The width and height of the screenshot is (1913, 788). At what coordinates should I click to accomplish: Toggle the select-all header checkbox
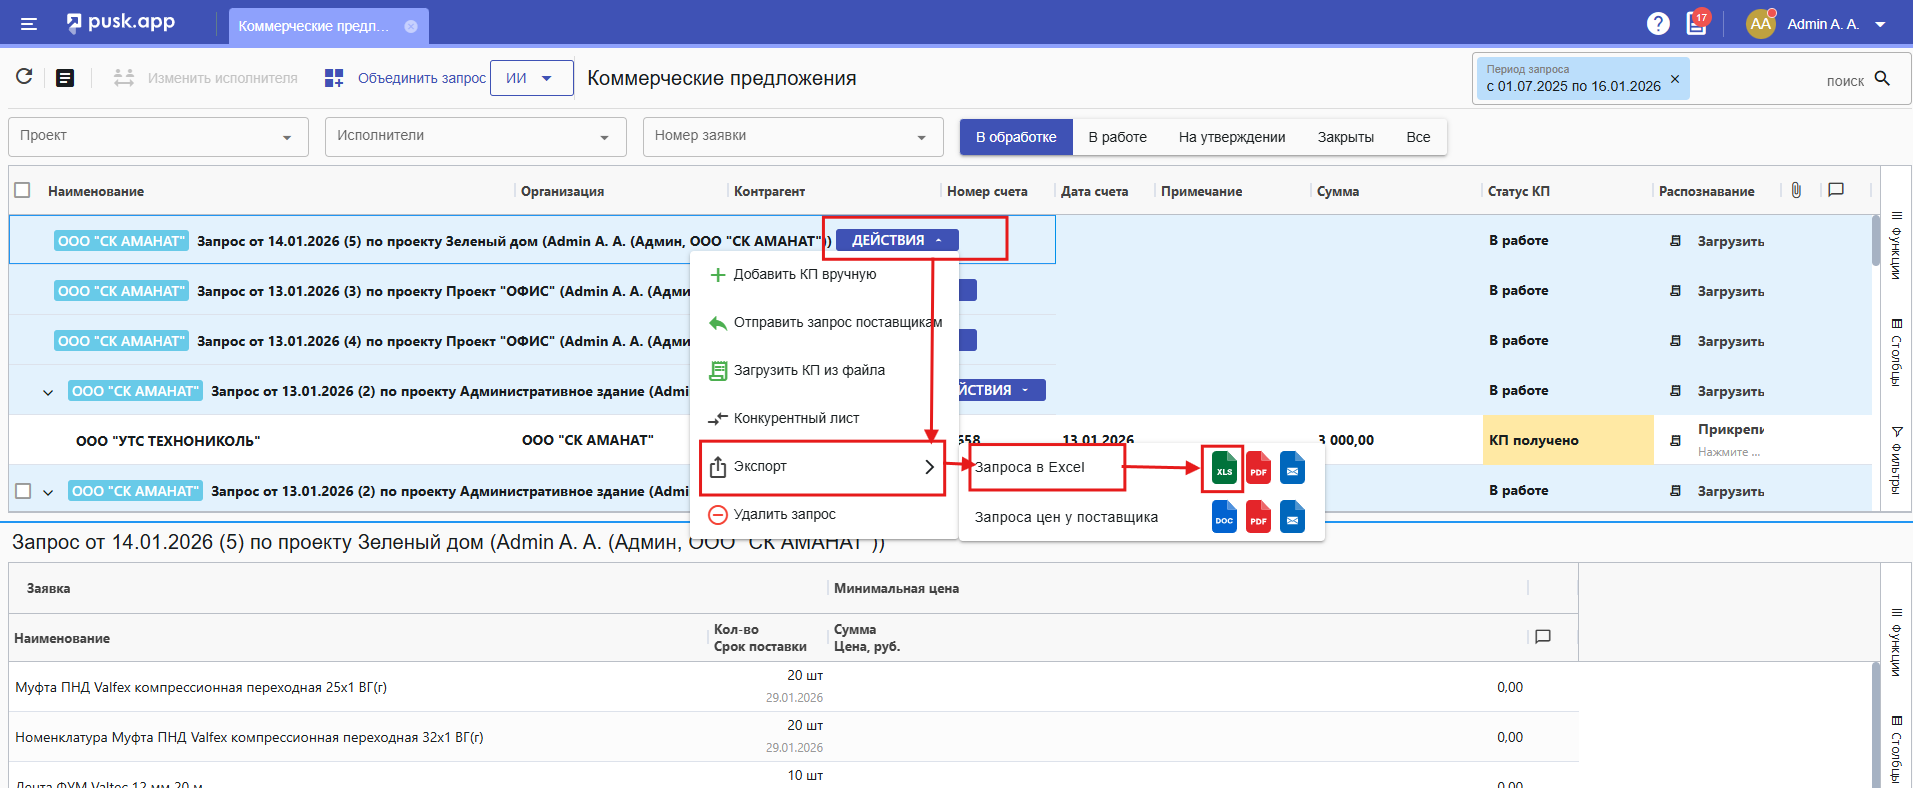(23, 190)
